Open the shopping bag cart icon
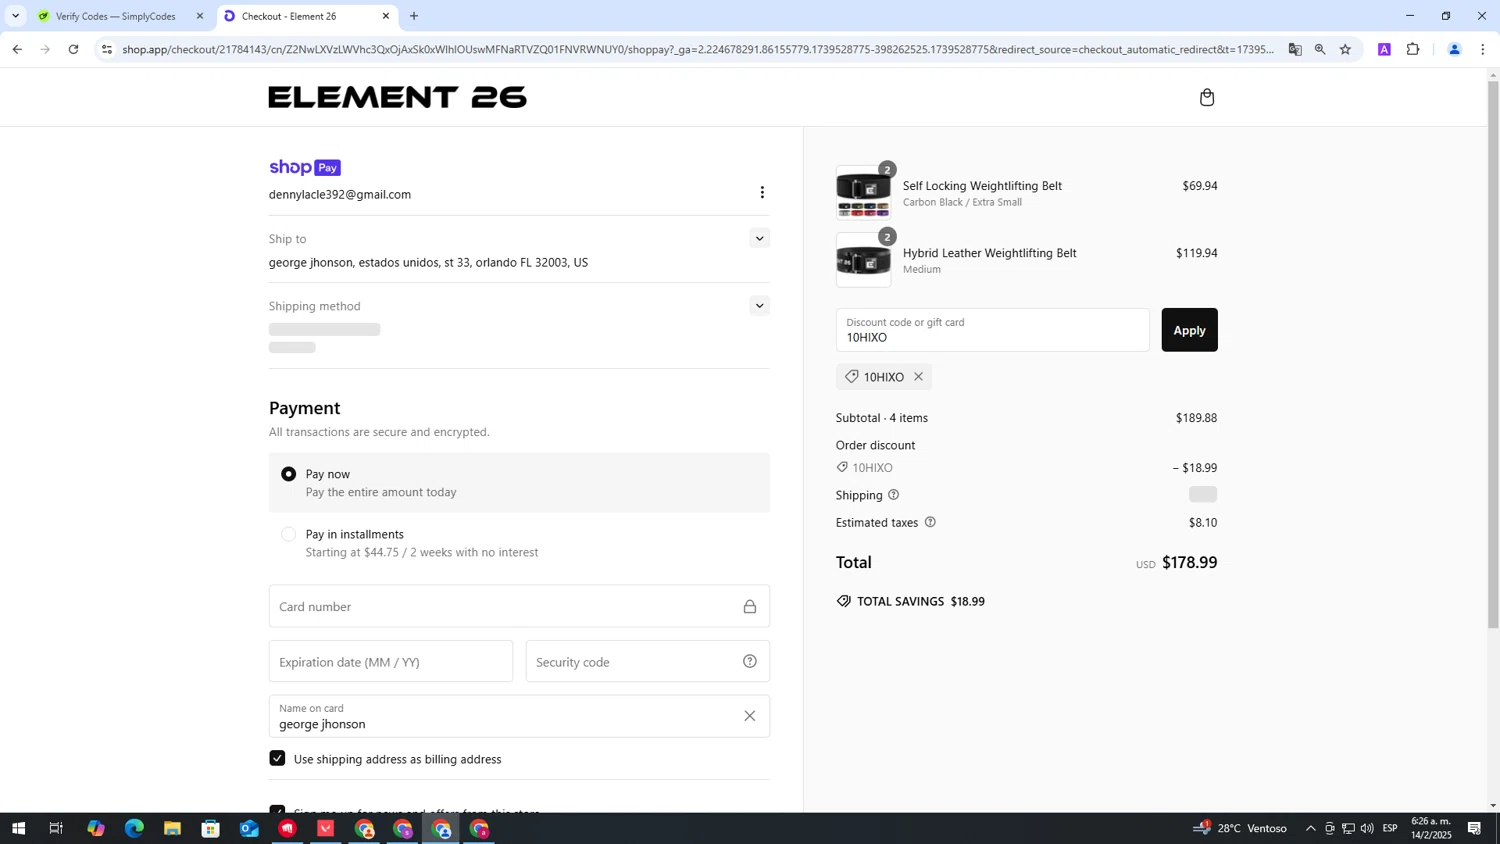Viewport: 1500px width, 844px height. [1207, 97]
